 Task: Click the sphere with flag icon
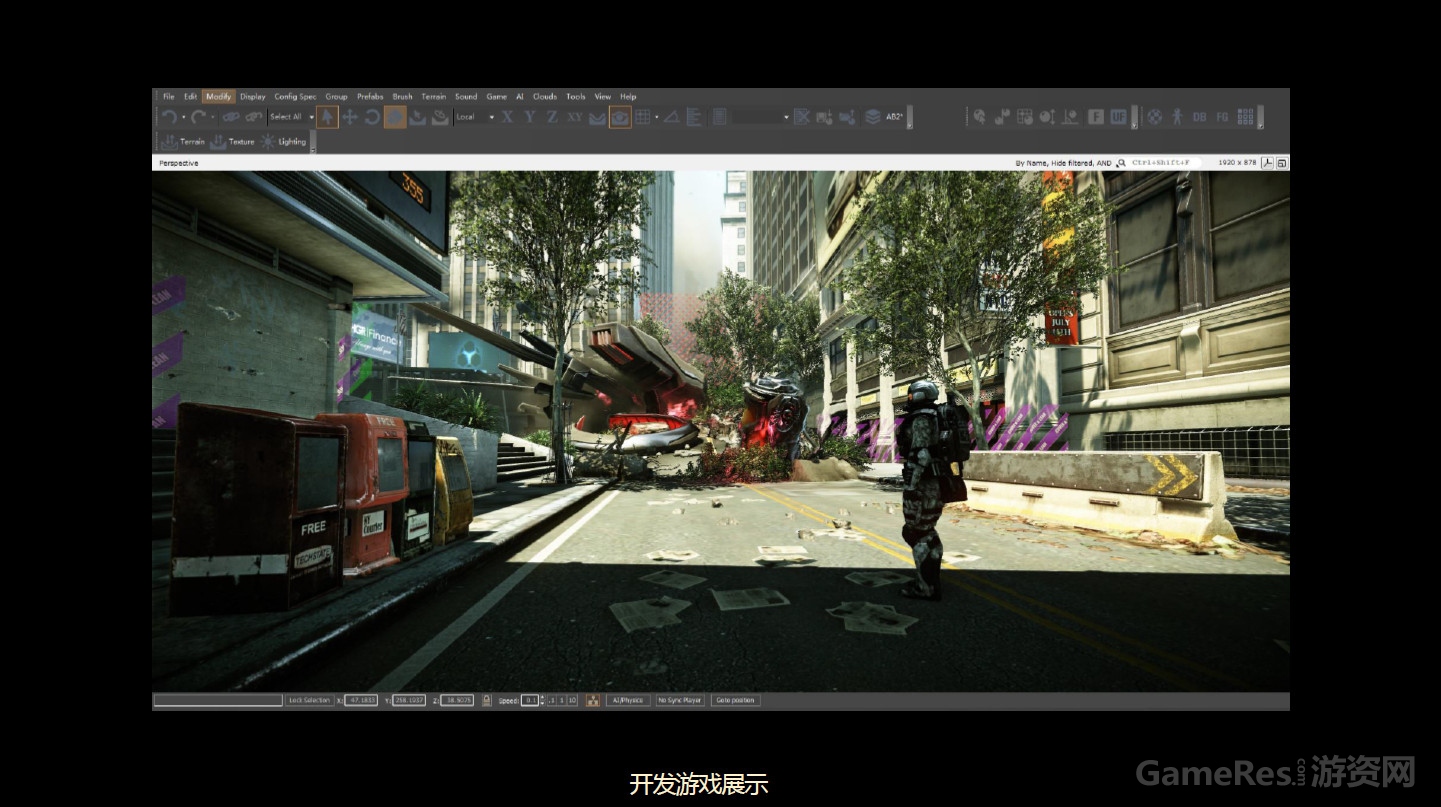pyautogui.click(x=1002, y=117)
